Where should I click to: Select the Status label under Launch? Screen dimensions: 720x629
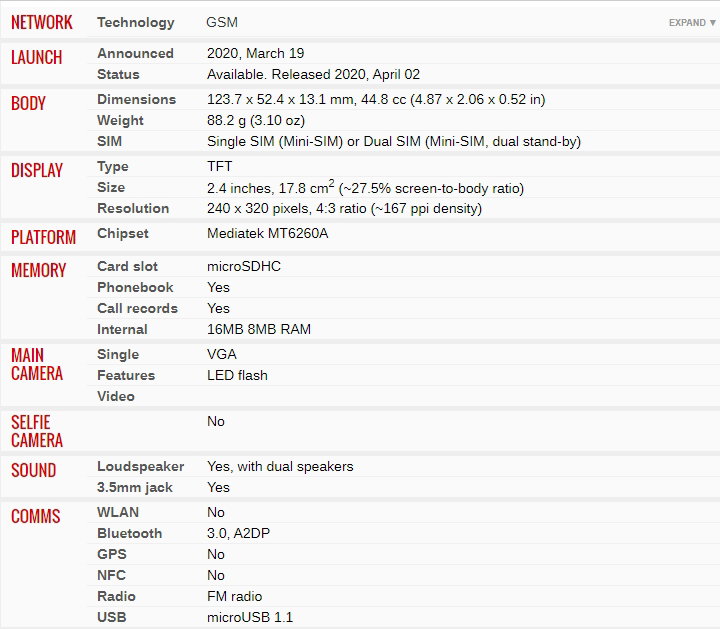click(118, 74)
